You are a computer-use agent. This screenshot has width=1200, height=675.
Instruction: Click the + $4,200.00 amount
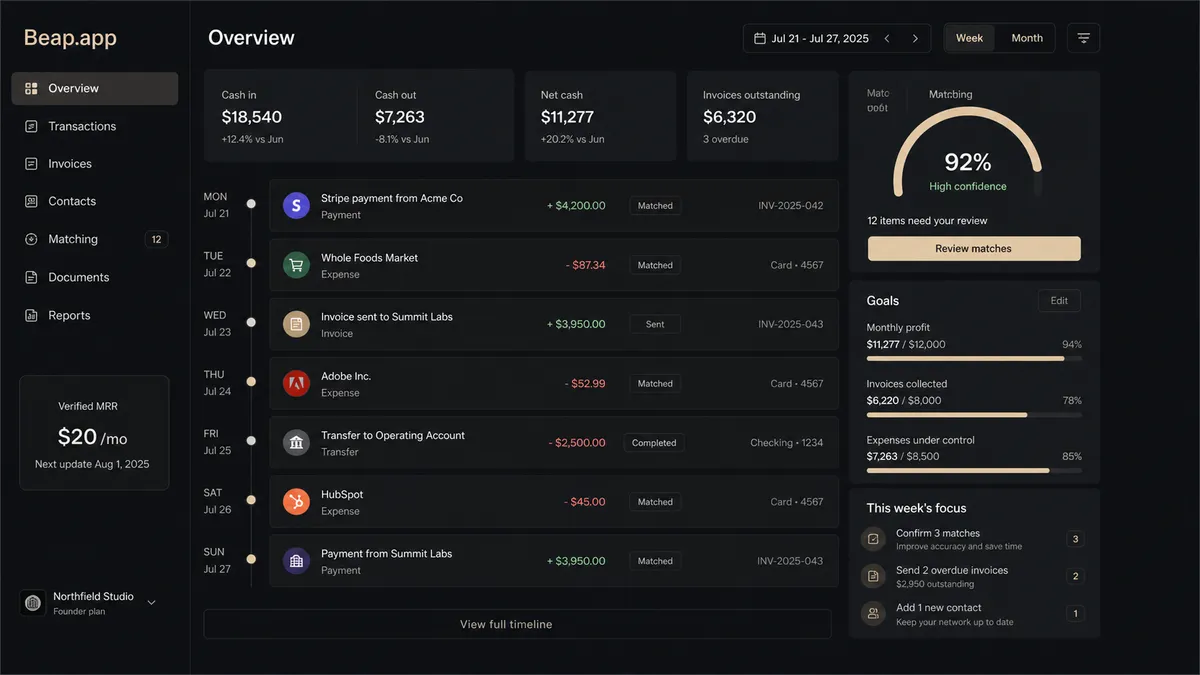point(576,206)
